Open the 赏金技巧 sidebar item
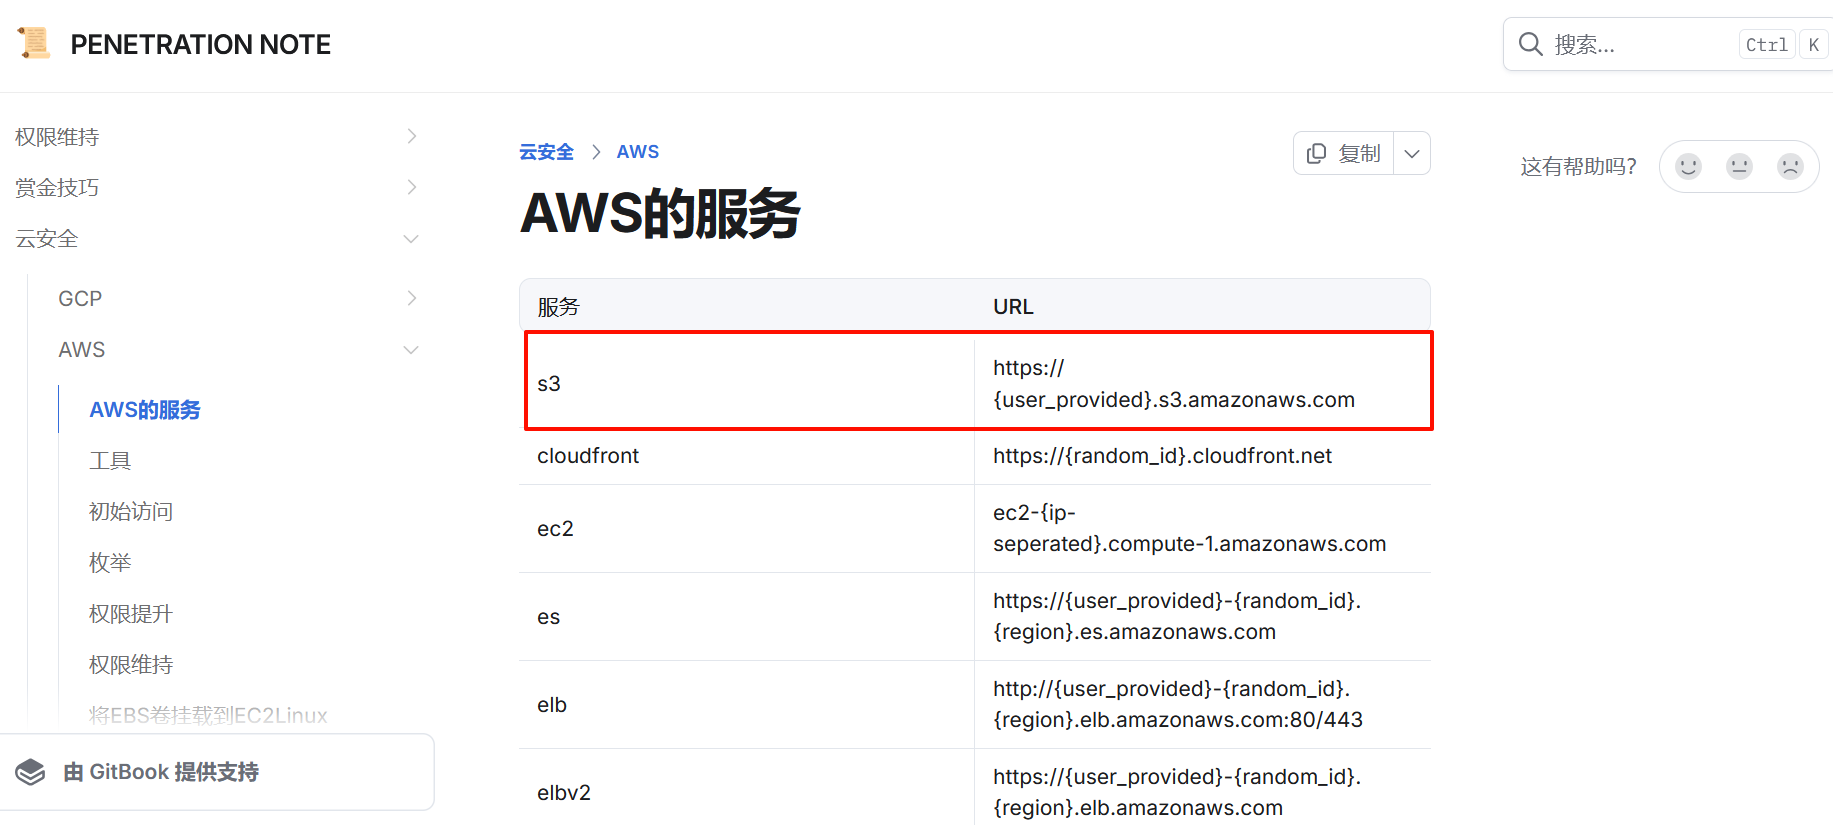 pyautogui.click(x=57, y=187)
